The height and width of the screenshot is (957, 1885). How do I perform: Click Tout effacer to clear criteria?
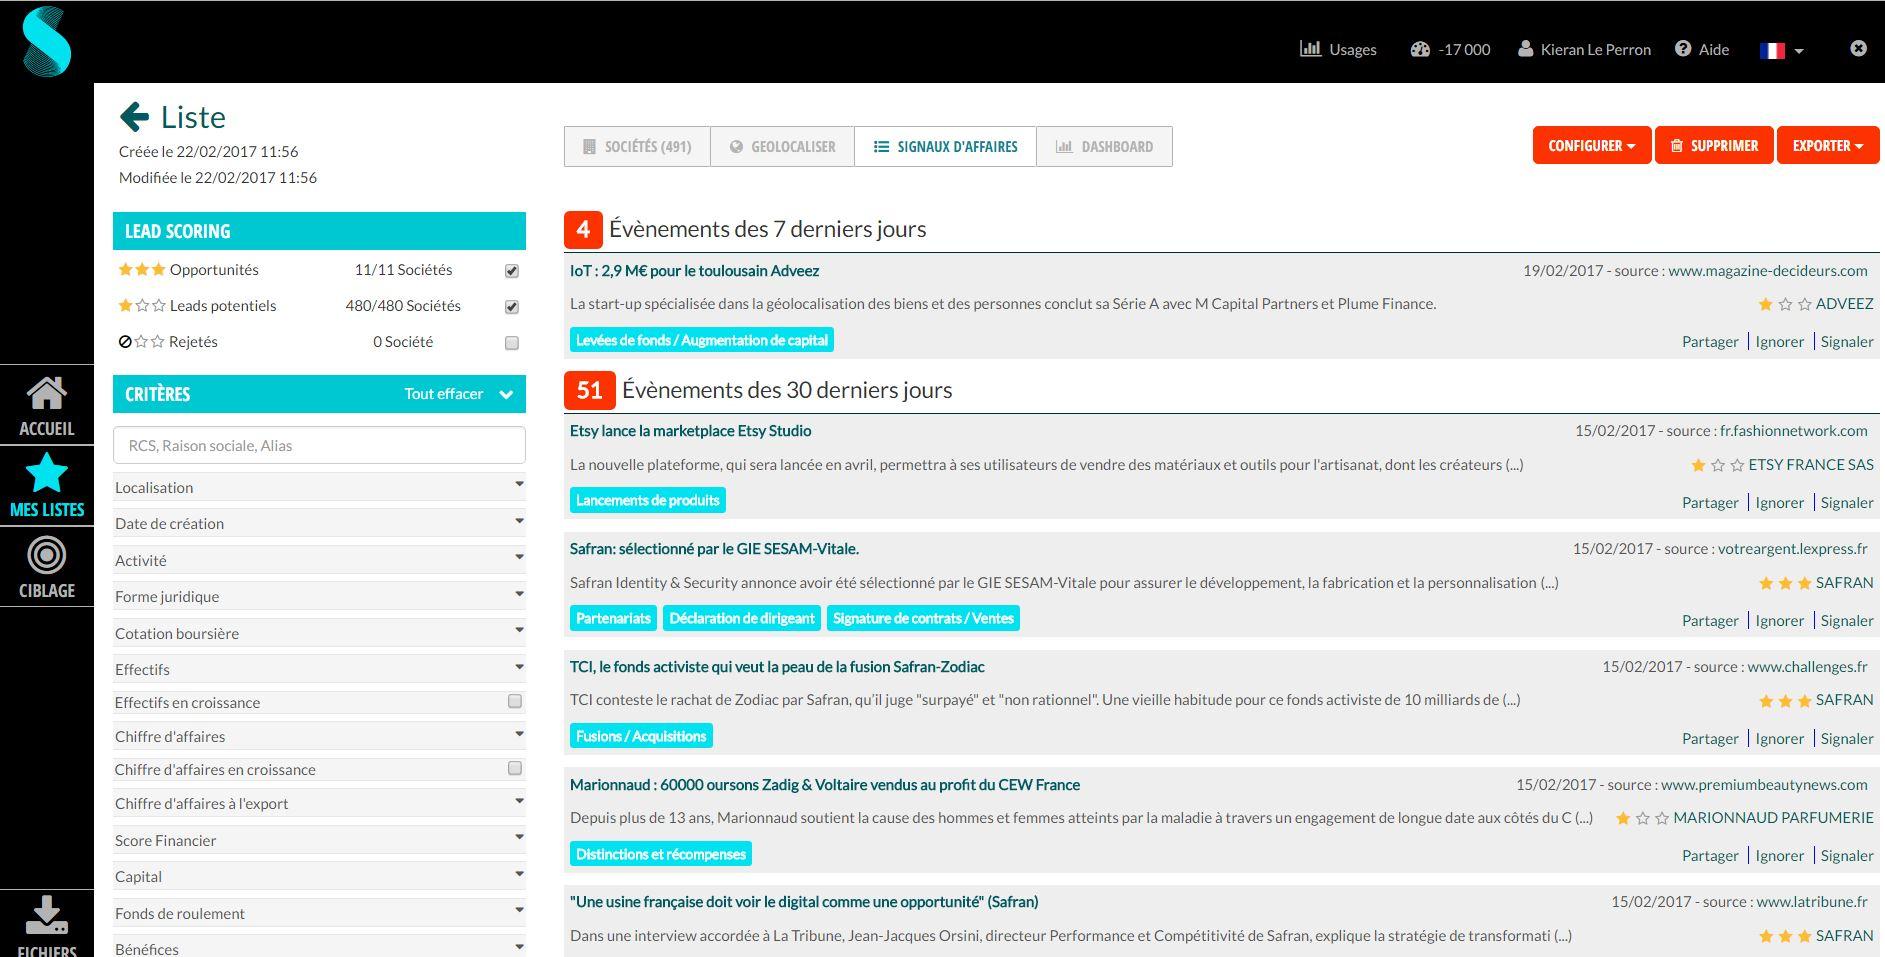tap(443, 393)
